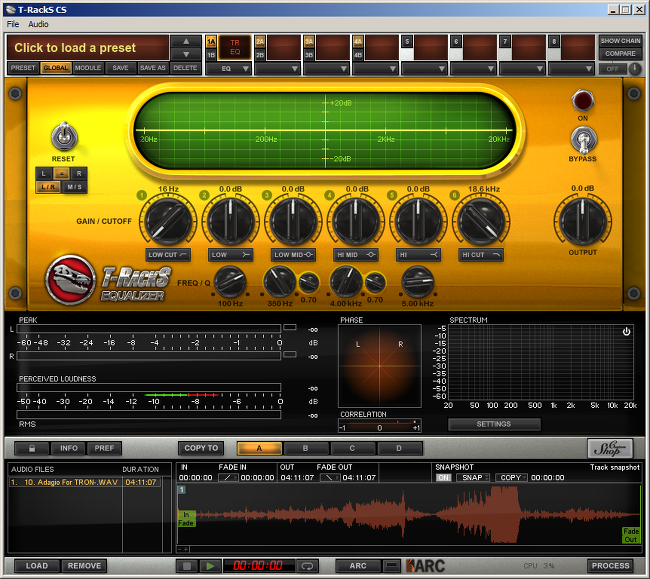Toggle the loop playback button
This screenshot has width=650, height=579.
point(307,566)
